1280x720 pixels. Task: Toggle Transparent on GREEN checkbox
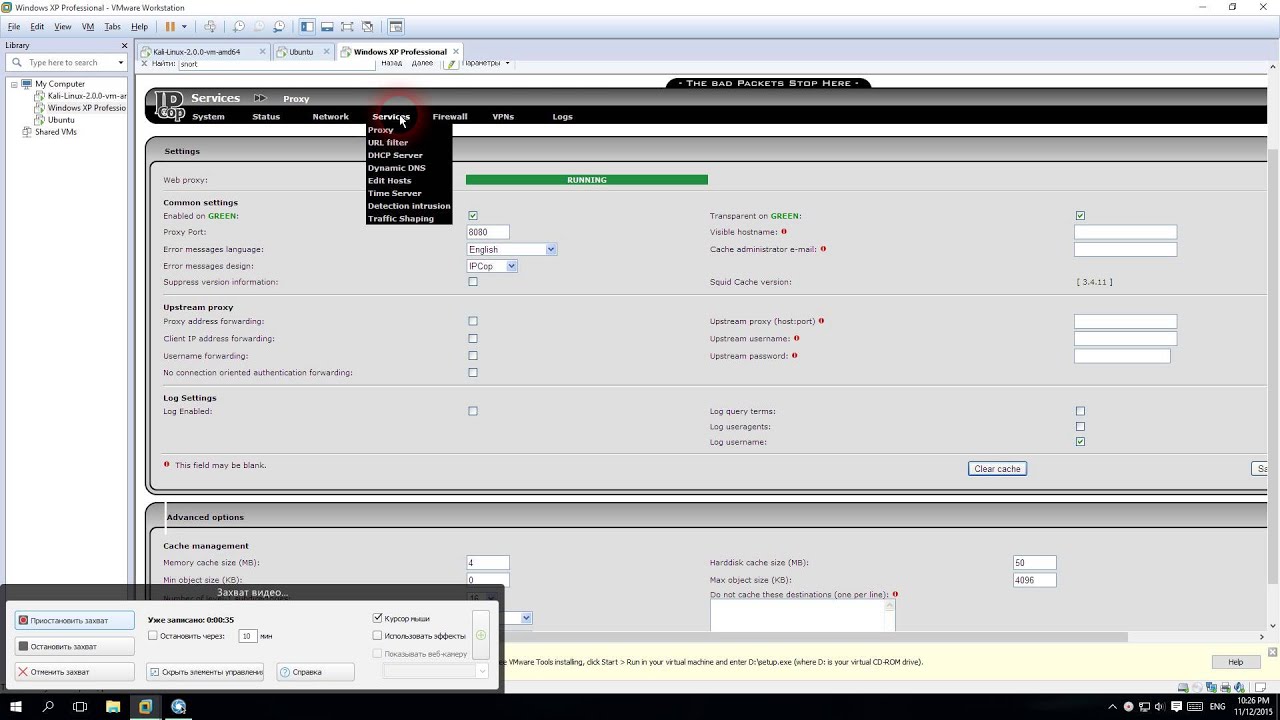1080,216
